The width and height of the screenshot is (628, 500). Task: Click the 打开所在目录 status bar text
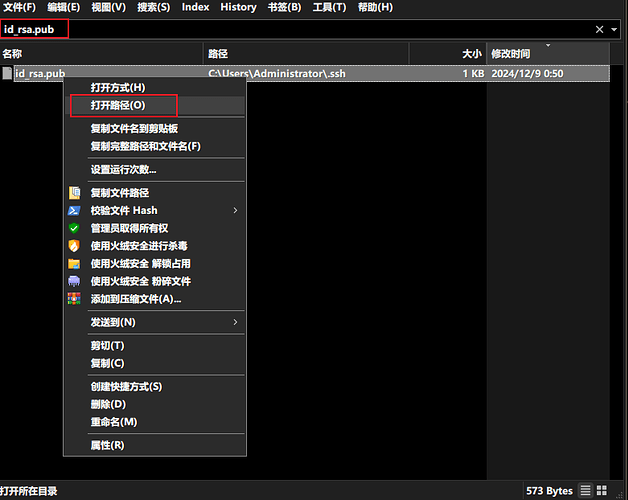28,491
